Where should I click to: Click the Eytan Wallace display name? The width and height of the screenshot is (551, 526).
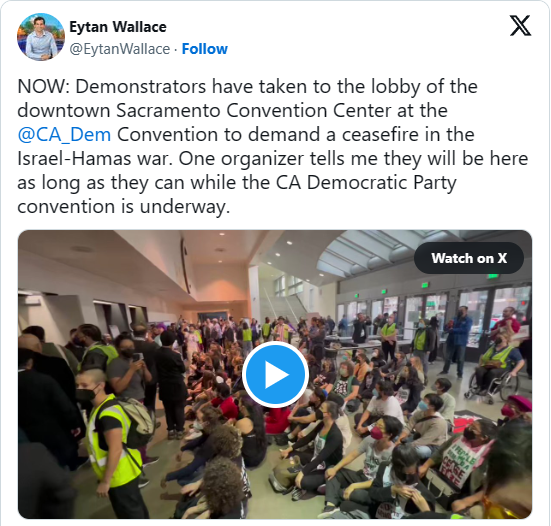(118, 27)
